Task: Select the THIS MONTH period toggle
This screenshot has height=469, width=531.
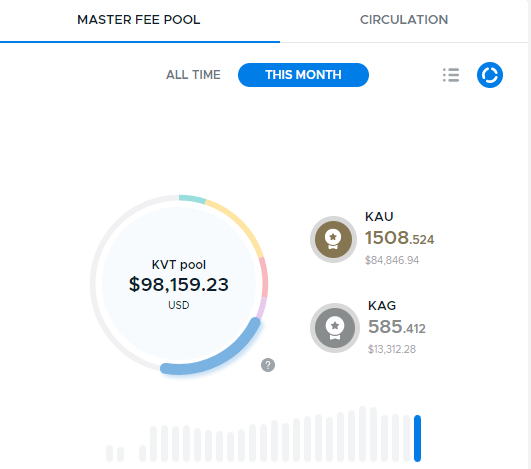Action: (x=303, y=75)
